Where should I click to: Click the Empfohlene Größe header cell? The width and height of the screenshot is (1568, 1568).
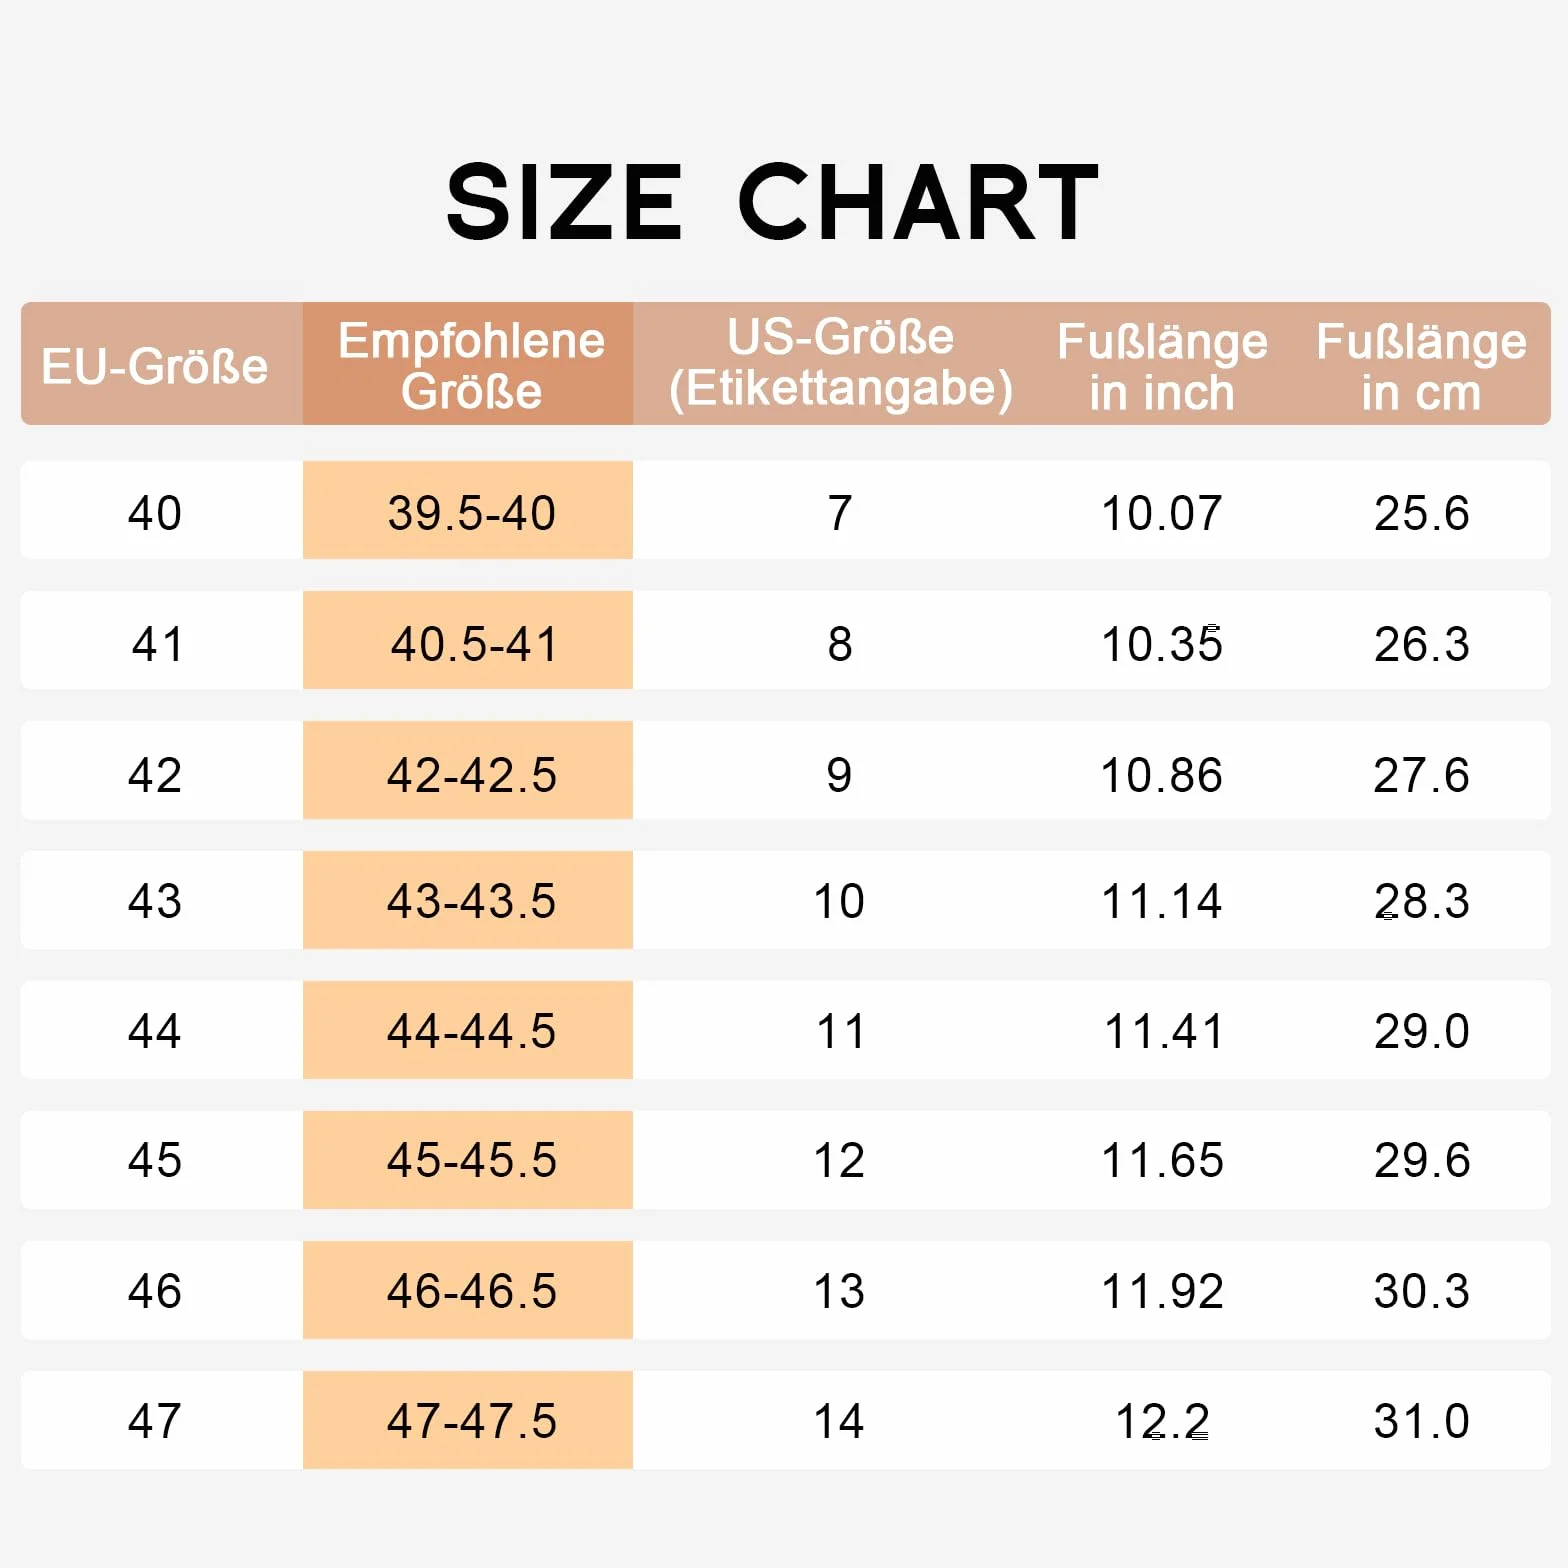[x=468, y=364]
